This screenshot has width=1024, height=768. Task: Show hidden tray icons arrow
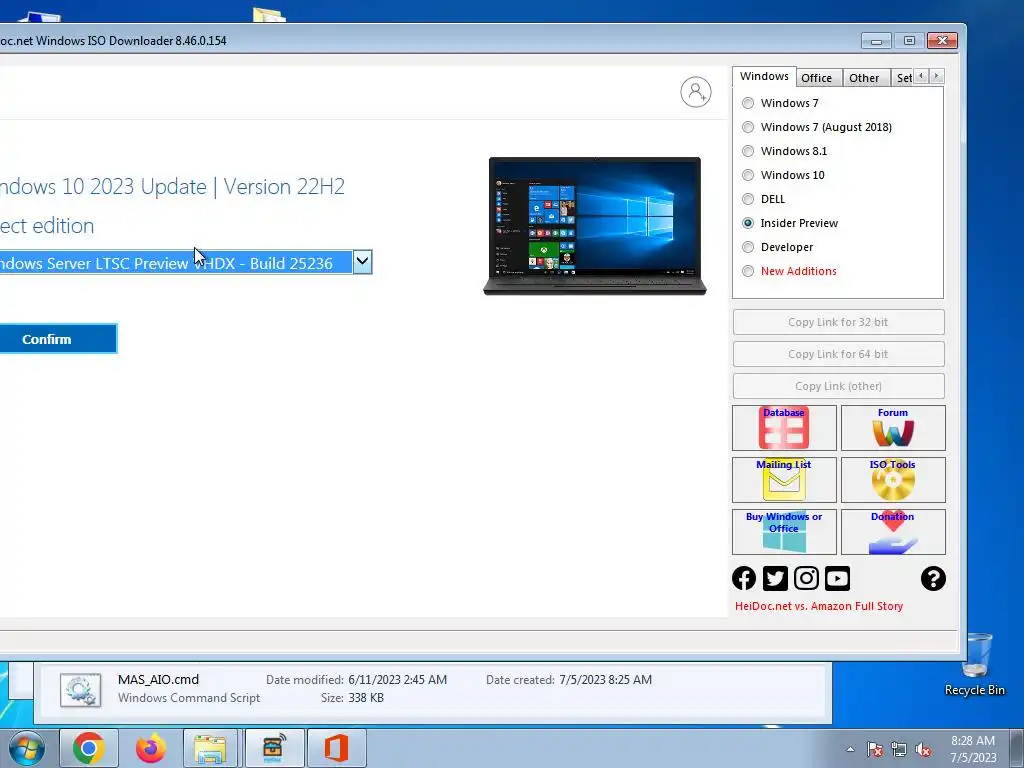click(850, 749)
